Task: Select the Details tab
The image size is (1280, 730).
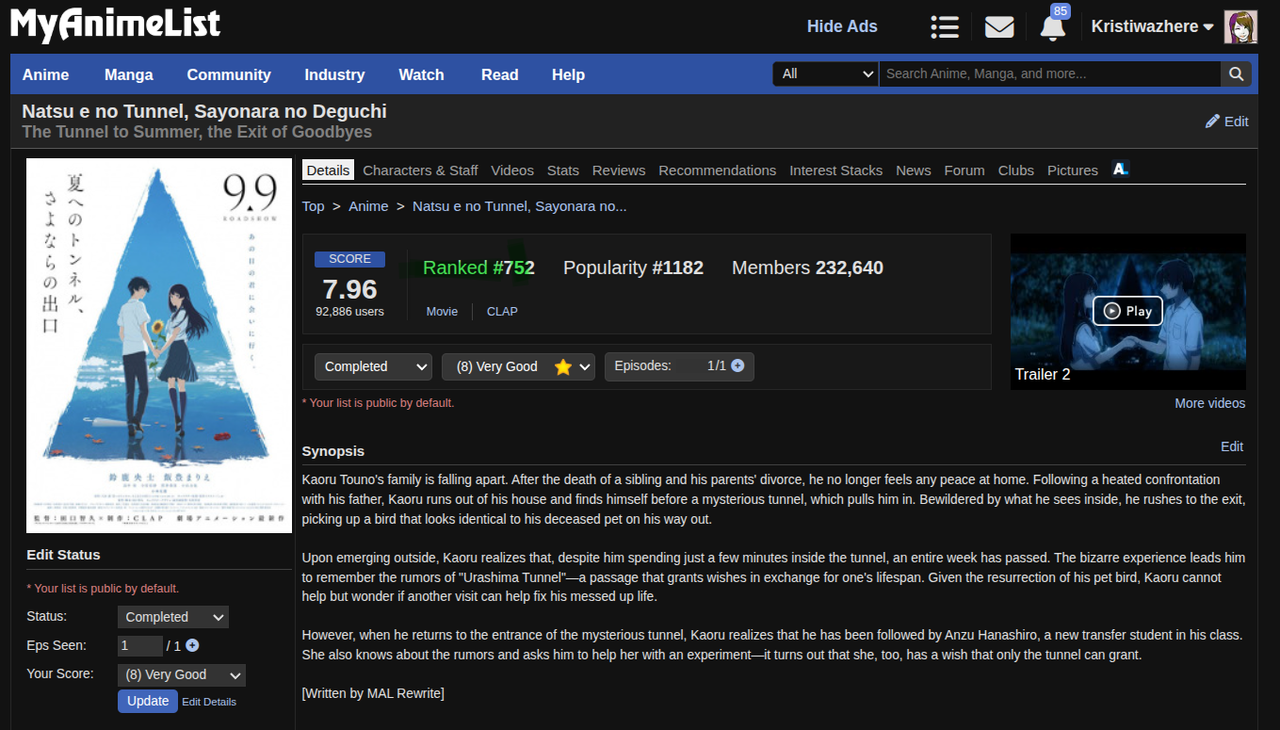Action: (x=328, y=170)
